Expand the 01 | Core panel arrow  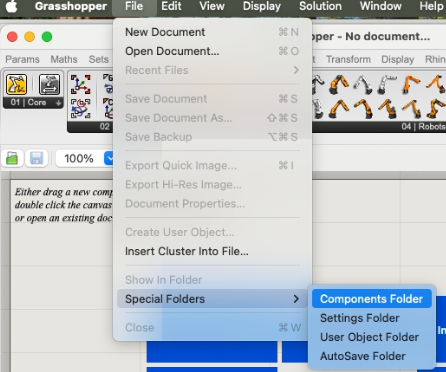tap(58, 103)
